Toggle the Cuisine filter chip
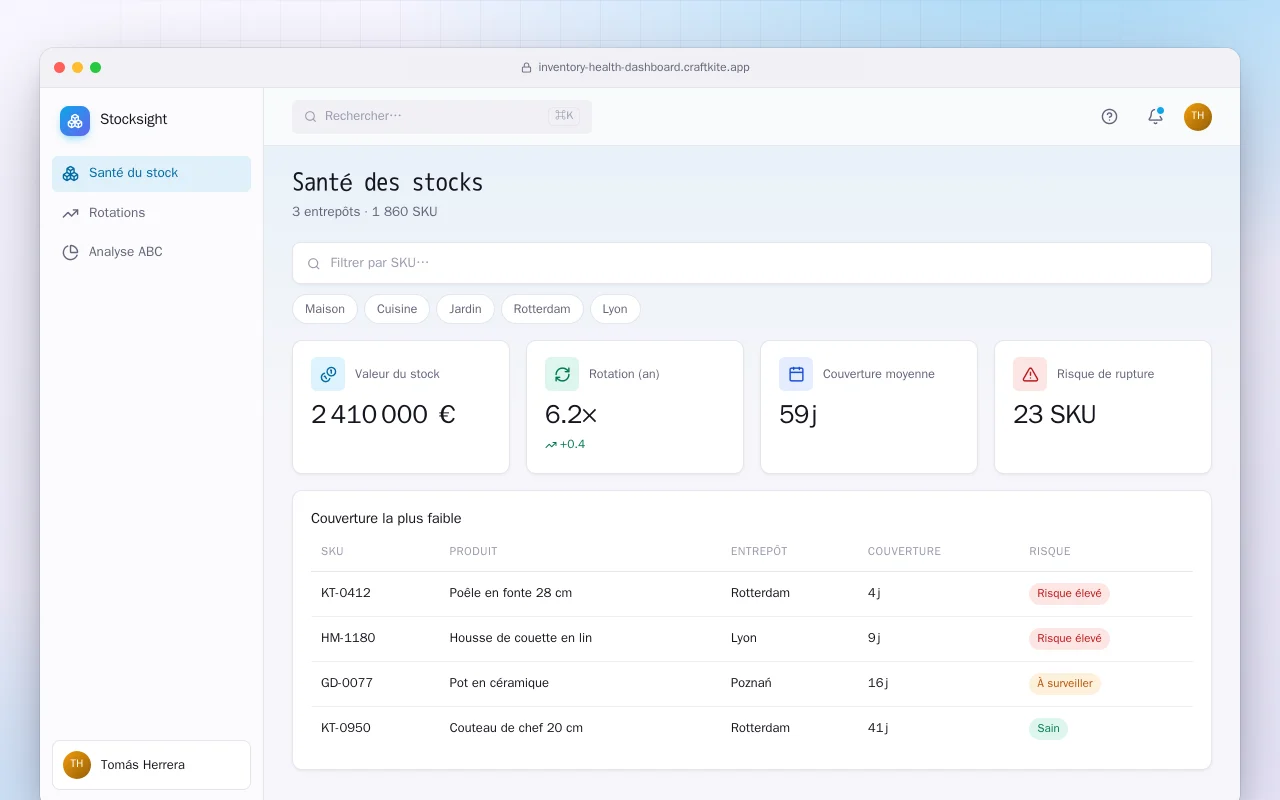The image size is (1280, 800). point(397,309)
